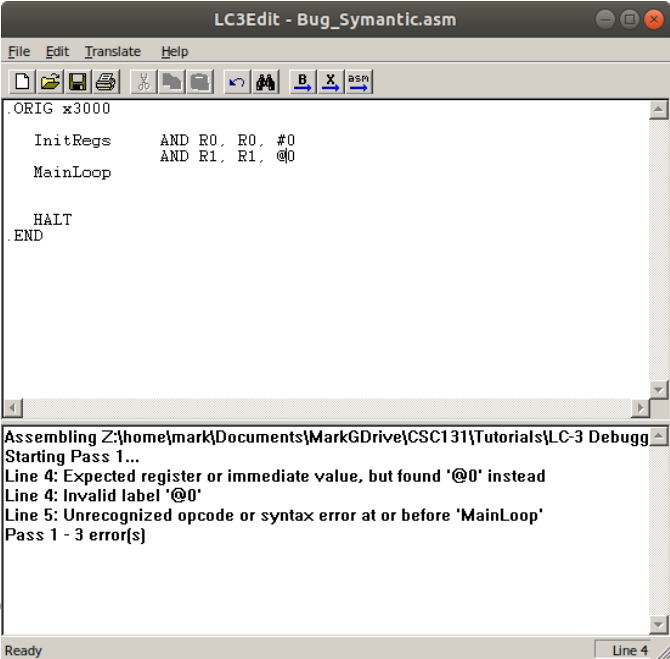670x659 pixels.
Task: Click the editor horizontal scroll right arrow
Action: click(x=640, y=408)
